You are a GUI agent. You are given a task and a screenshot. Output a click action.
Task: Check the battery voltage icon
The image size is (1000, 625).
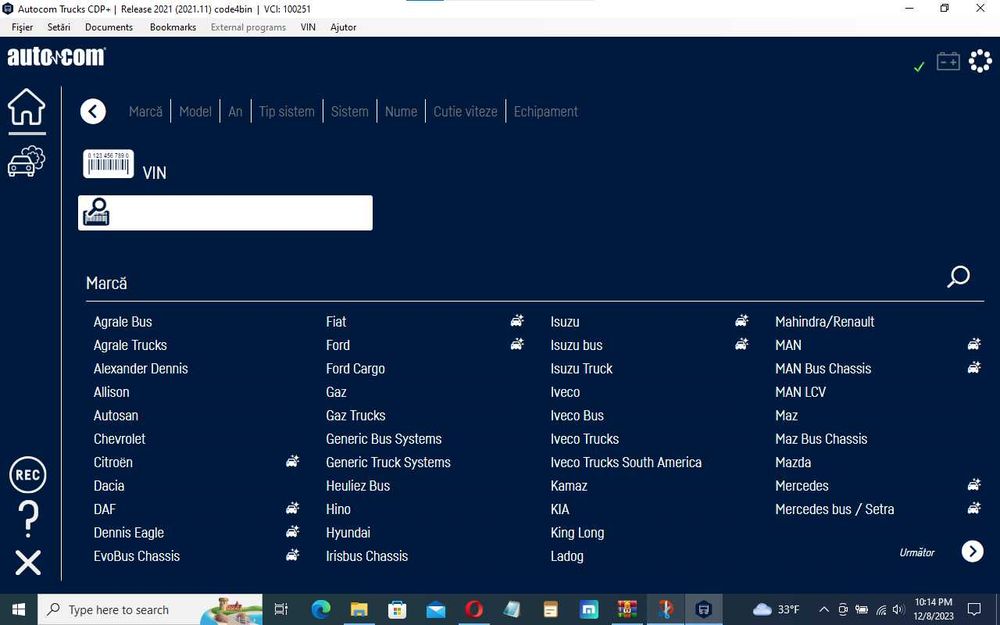point(948,62)
